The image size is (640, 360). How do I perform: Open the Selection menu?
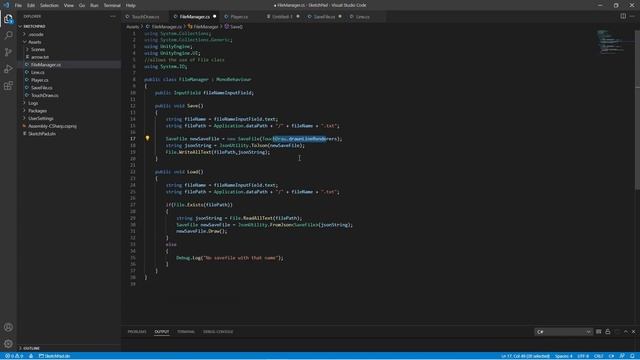click(49, 5)
